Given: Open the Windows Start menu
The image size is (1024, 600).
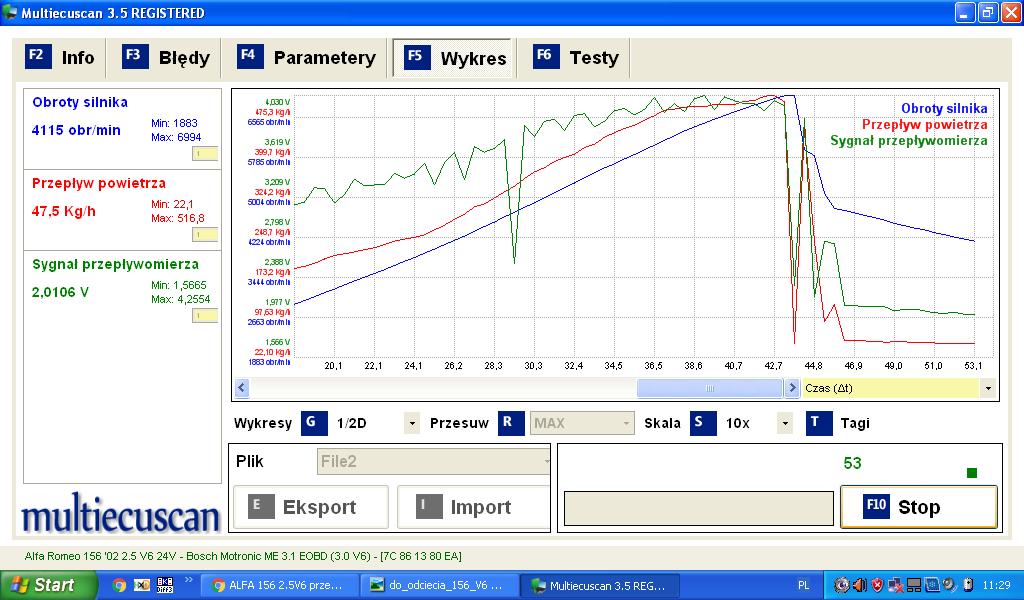Looking at the screenshot, I should (48, 585).
